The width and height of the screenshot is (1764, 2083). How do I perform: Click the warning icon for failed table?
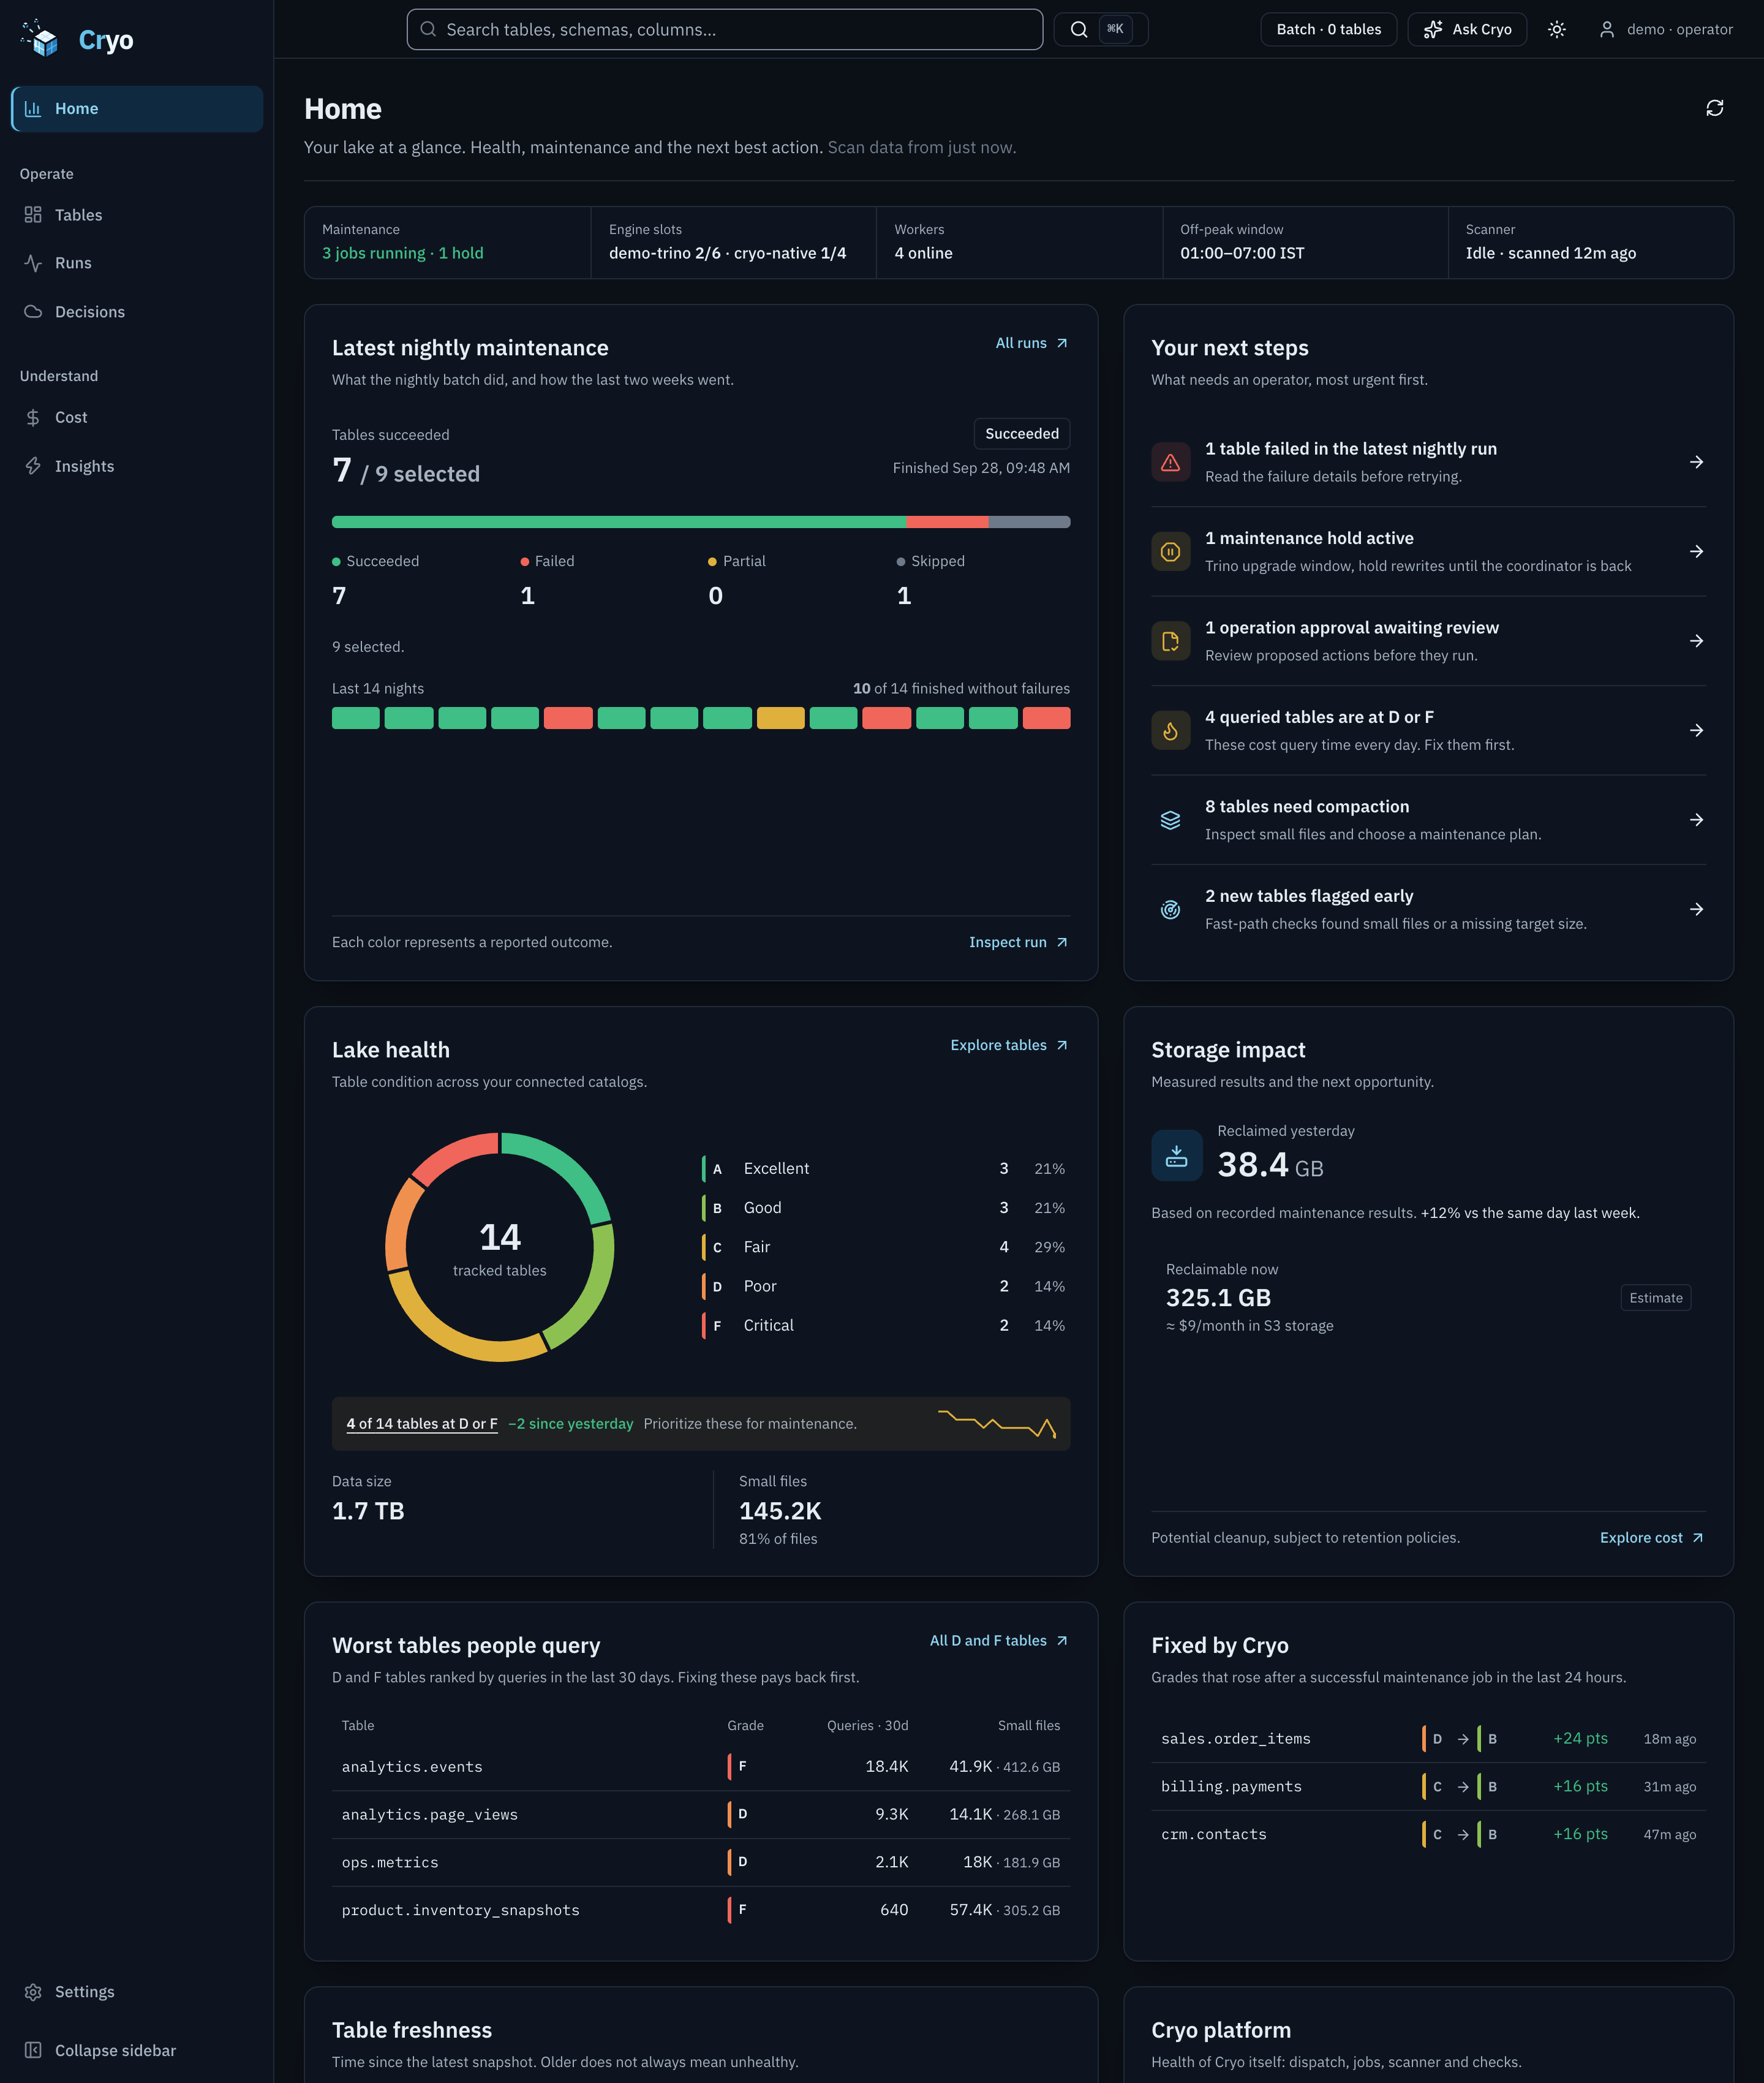[x=1170, y=462]
